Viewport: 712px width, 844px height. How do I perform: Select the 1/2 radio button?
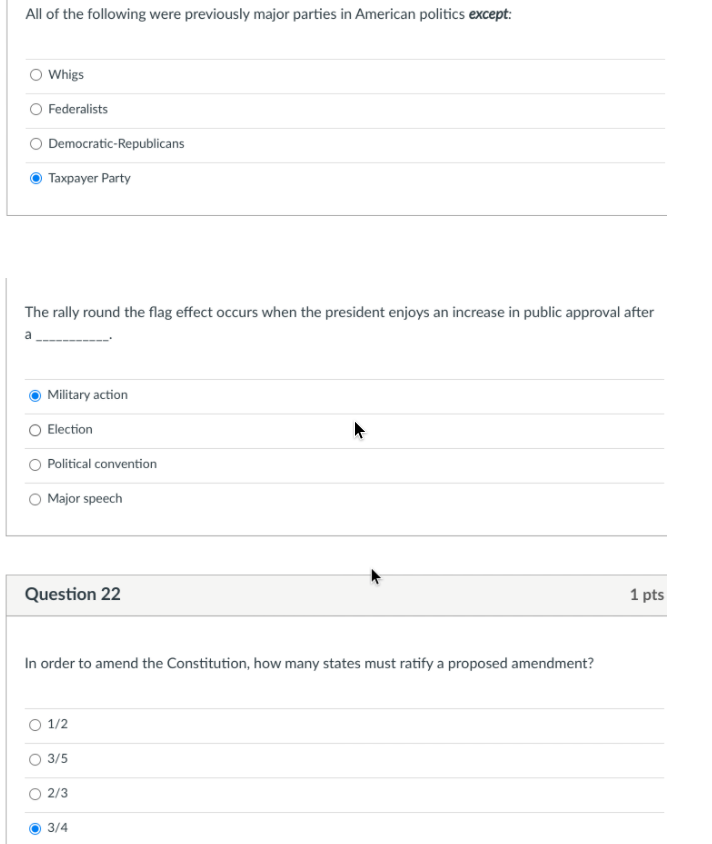pos(36,725)
